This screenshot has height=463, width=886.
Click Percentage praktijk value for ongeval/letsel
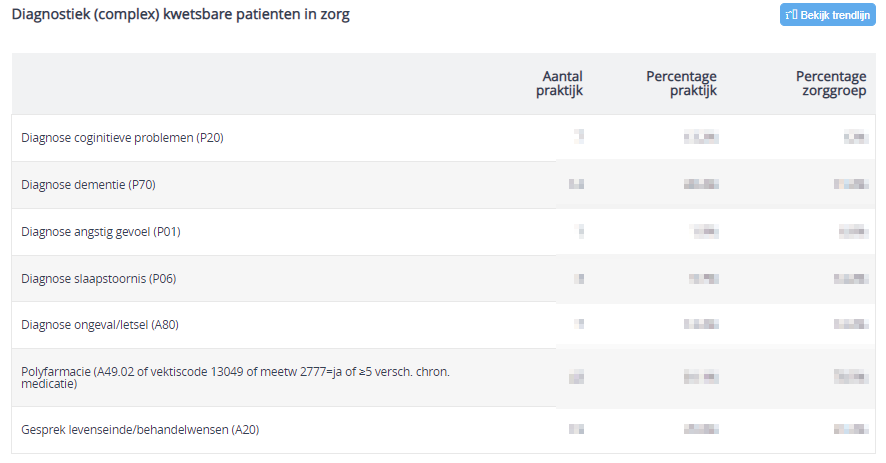tap(701, 324)
